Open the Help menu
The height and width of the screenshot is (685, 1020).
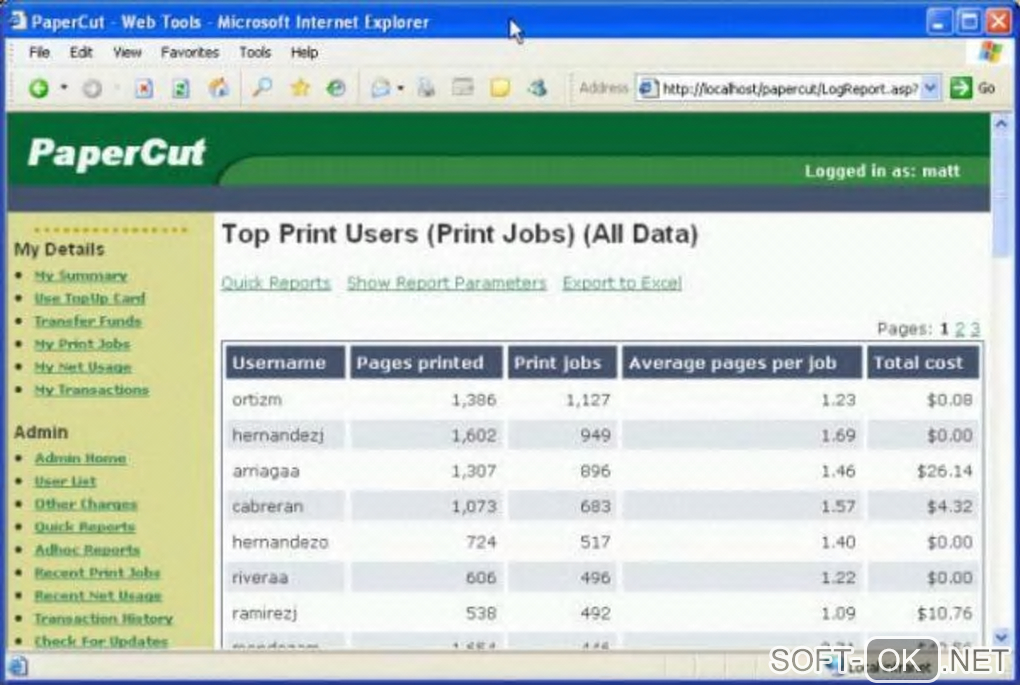[x=304, y=52]
